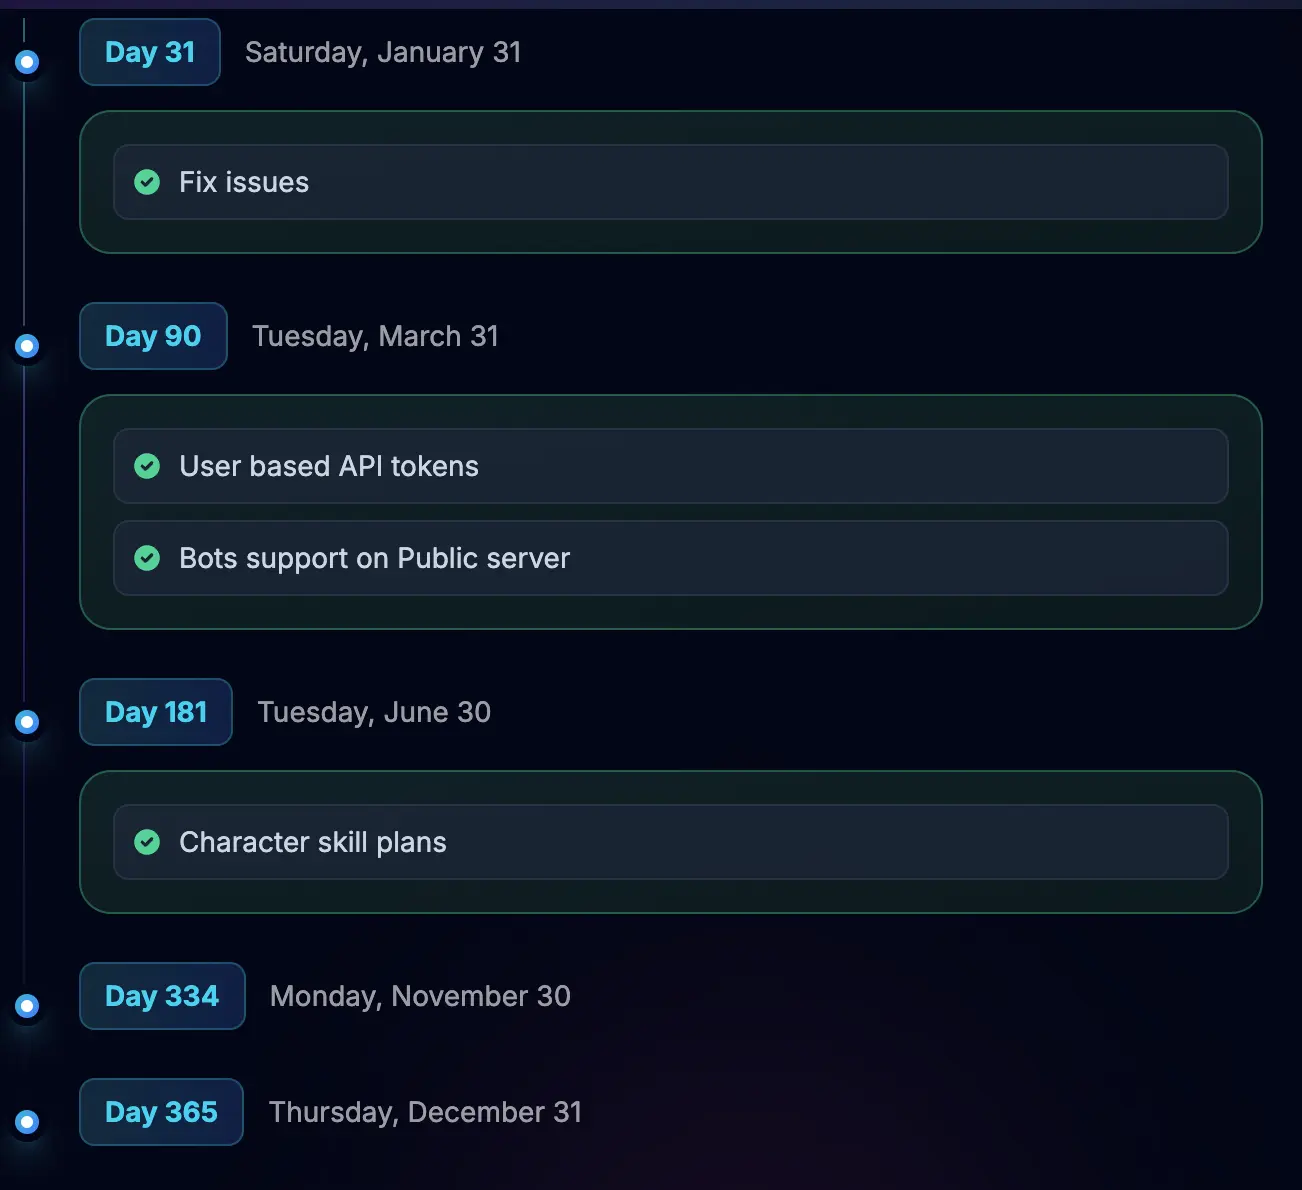Viewport: 1302px width, 1190px height.
Task: Open the Saturday, January 31 date entry
Action: tap(383, 52)
